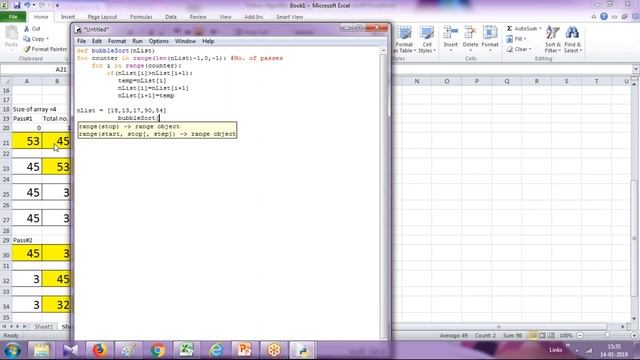Click the Excel horizontal scrollbar thumb
Image resolution: width=640 pixels, height=360 pixels.
(498, 327)
